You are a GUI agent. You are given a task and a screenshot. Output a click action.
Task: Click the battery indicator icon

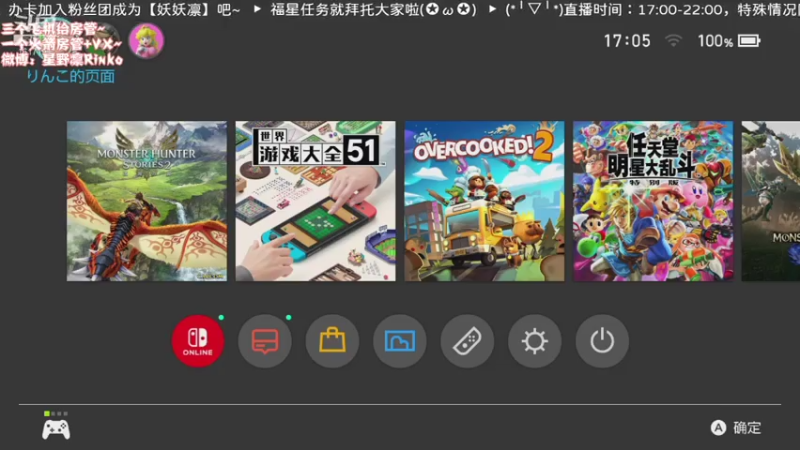[749, 41]
